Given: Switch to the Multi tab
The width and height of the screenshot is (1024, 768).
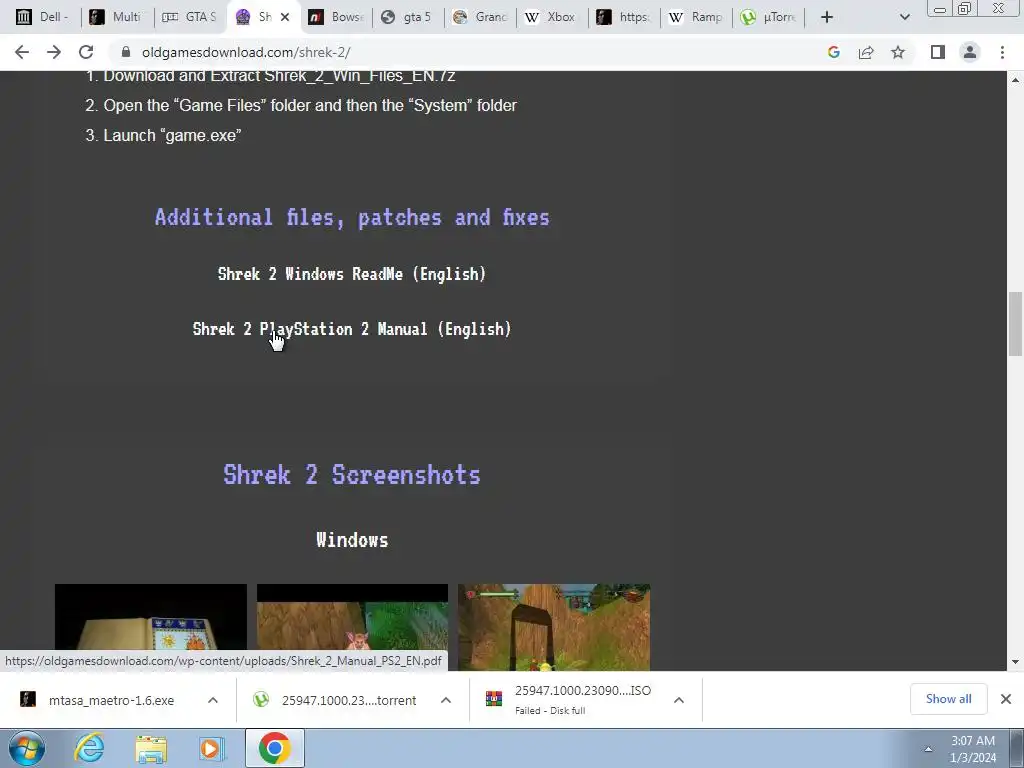Looking at the screenshot, I should click(116, 17).
